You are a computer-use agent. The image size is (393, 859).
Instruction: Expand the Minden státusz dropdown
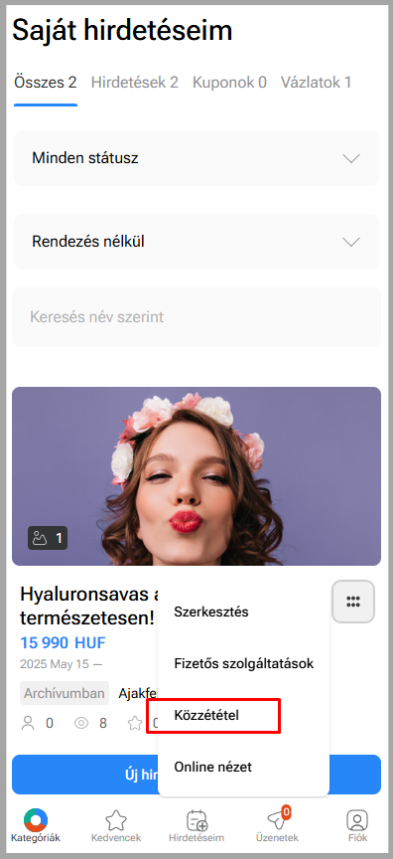[x=196, y=158]
